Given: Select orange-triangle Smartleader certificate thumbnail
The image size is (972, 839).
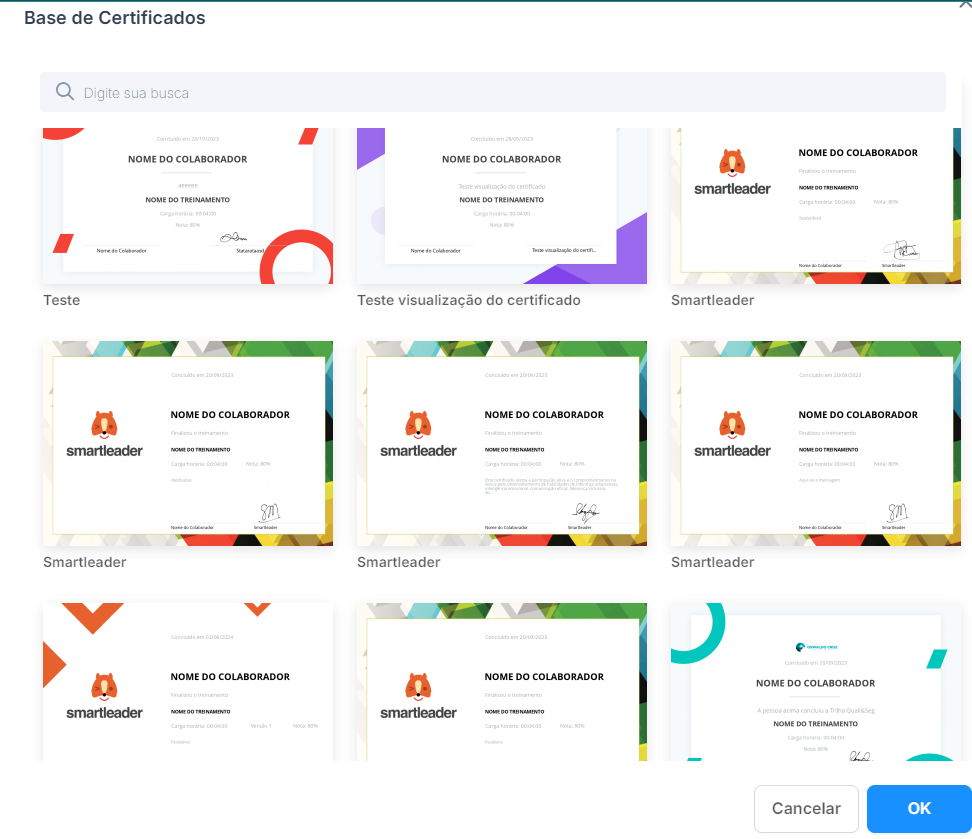Looking at the screenshot, I should (x=188, y=682).
